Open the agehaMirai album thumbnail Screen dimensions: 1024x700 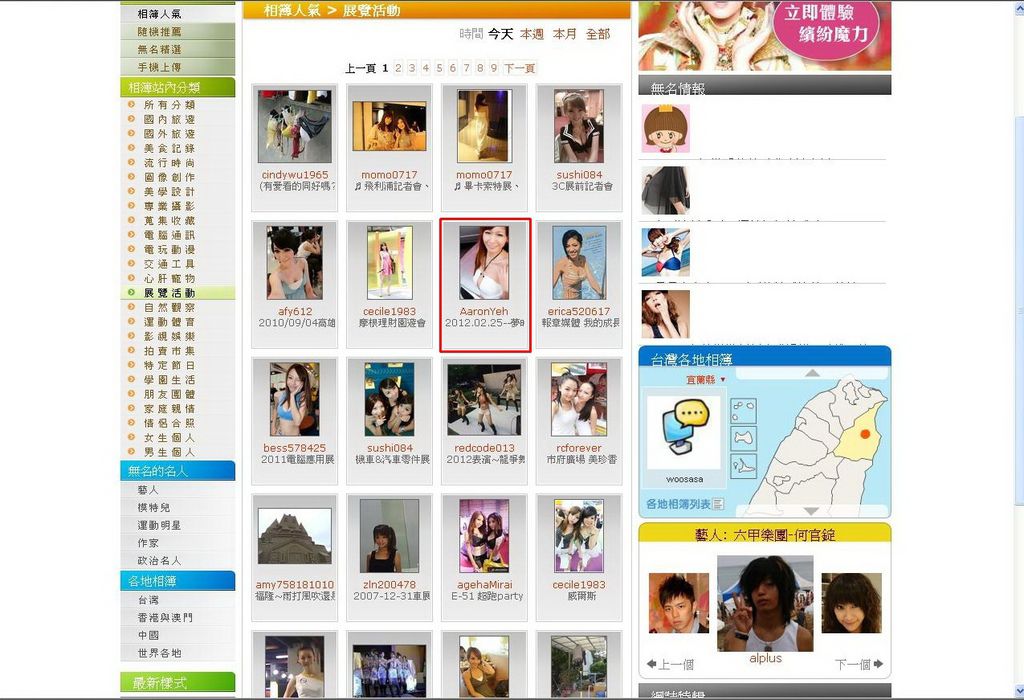[x=484, y=536]
